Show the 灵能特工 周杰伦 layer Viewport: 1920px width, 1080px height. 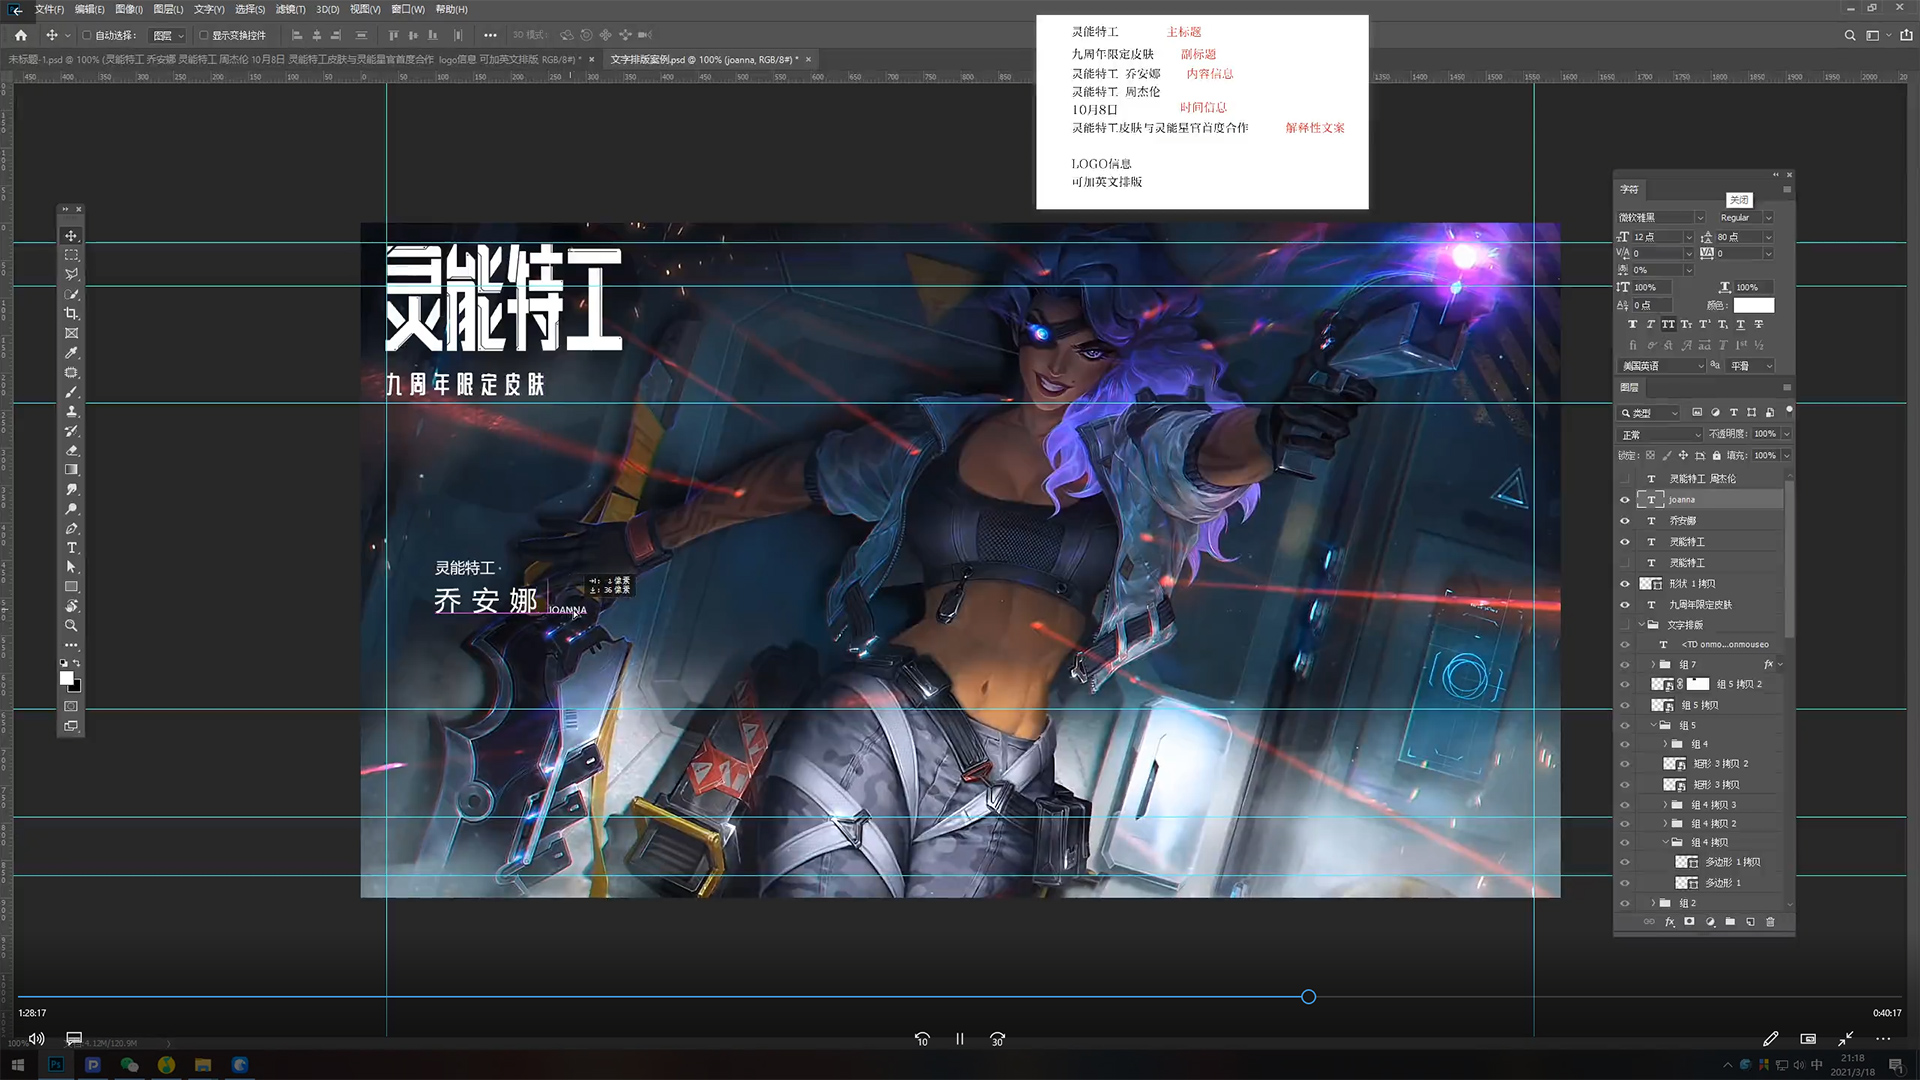point(1624,479)
